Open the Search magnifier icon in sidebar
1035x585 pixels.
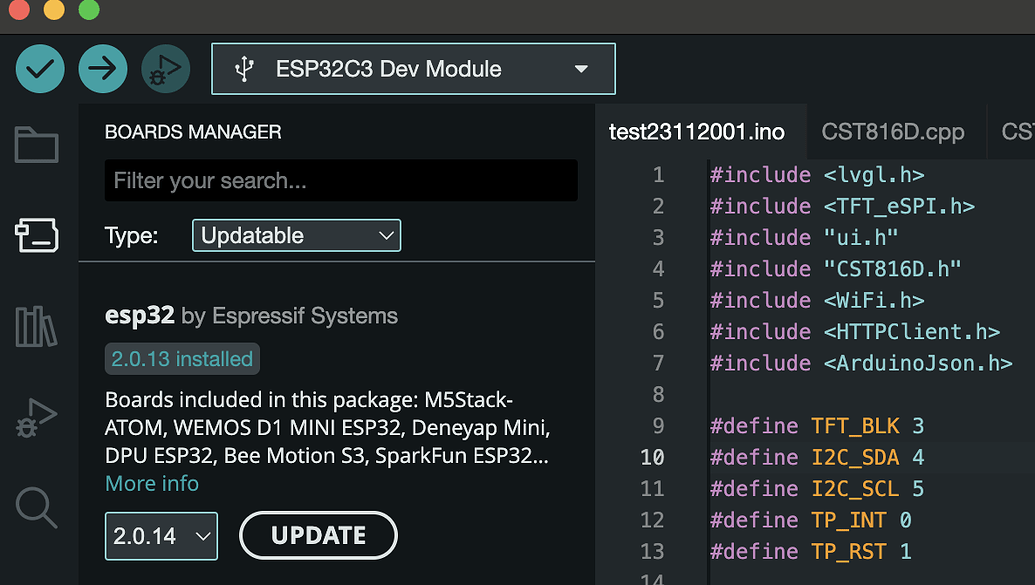click(x=36, y=508)
